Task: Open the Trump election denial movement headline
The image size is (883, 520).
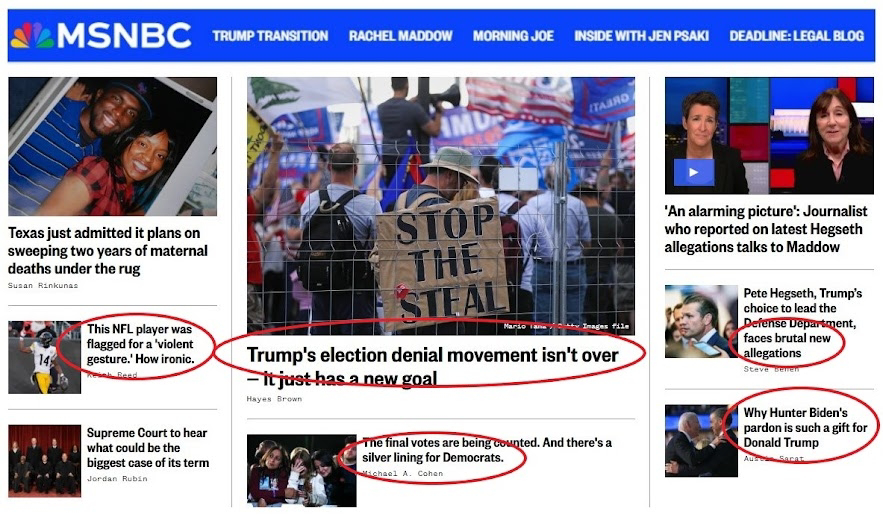Action: click(x=432, y=366)
